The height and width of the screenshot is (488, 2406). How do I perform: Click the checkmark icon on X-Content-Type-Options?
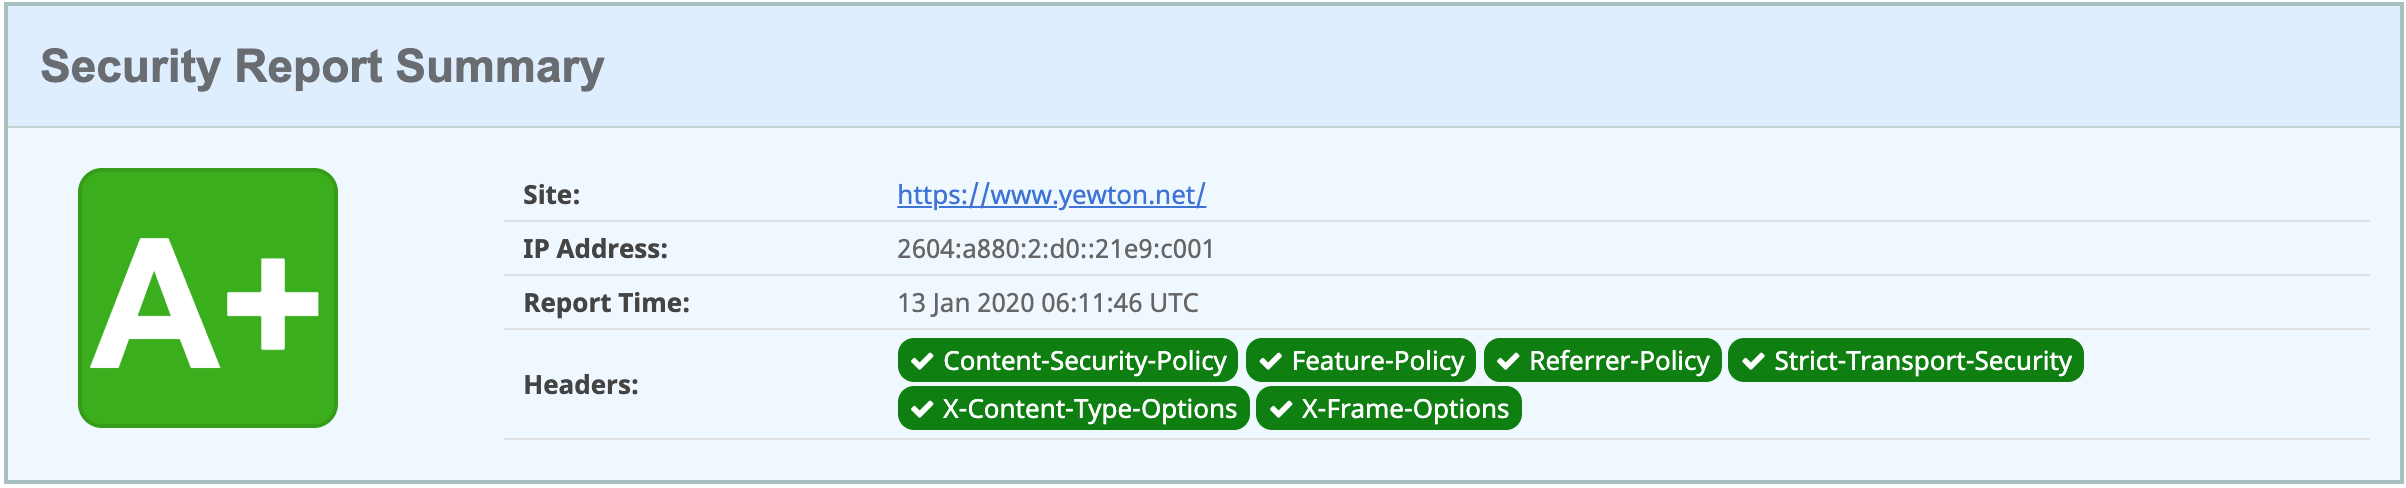[x=922, y=409]
